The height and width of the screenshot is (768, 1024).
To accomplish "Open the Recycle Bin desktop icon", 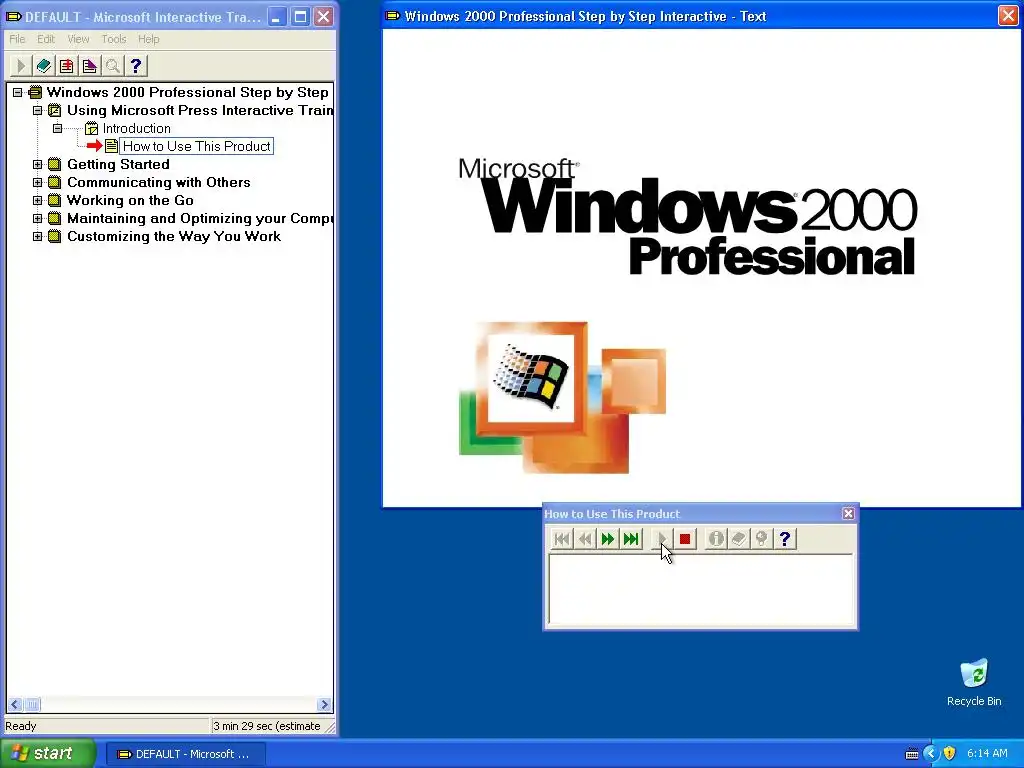I will [974, 682].
